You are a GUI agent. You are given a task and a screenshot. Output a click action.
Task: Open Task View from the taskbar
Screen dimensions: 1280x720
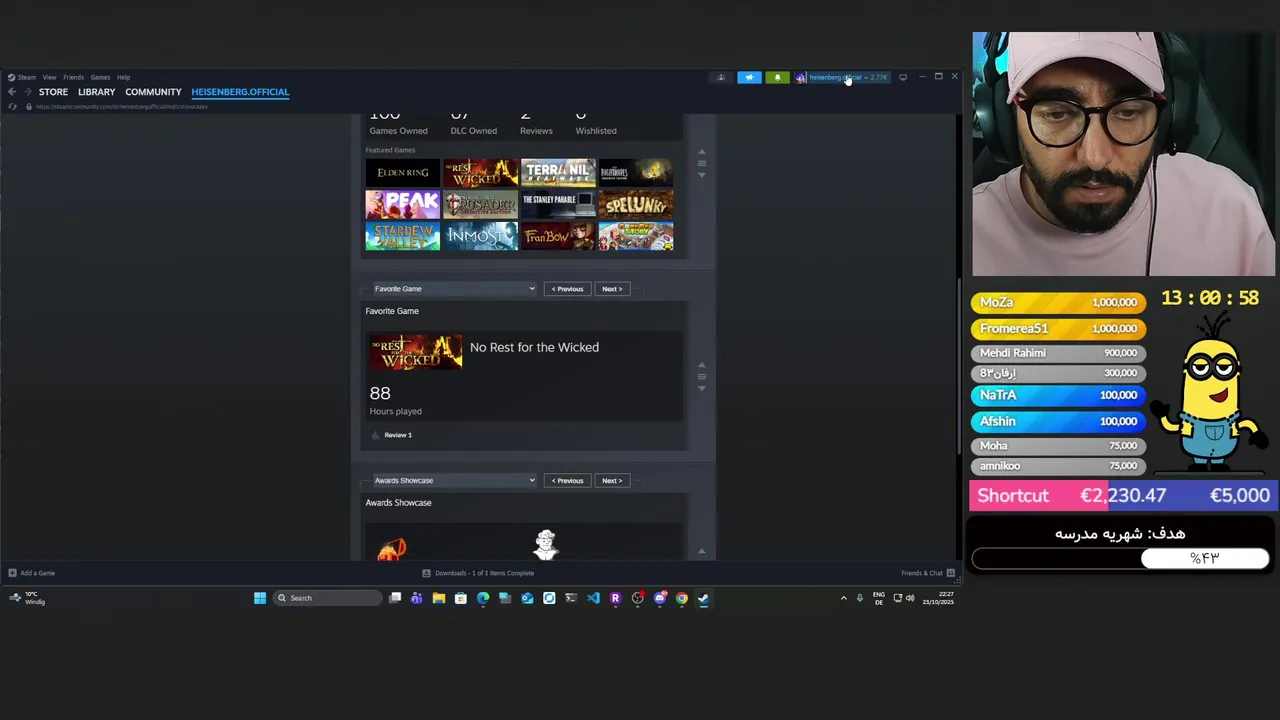point(395,598)
